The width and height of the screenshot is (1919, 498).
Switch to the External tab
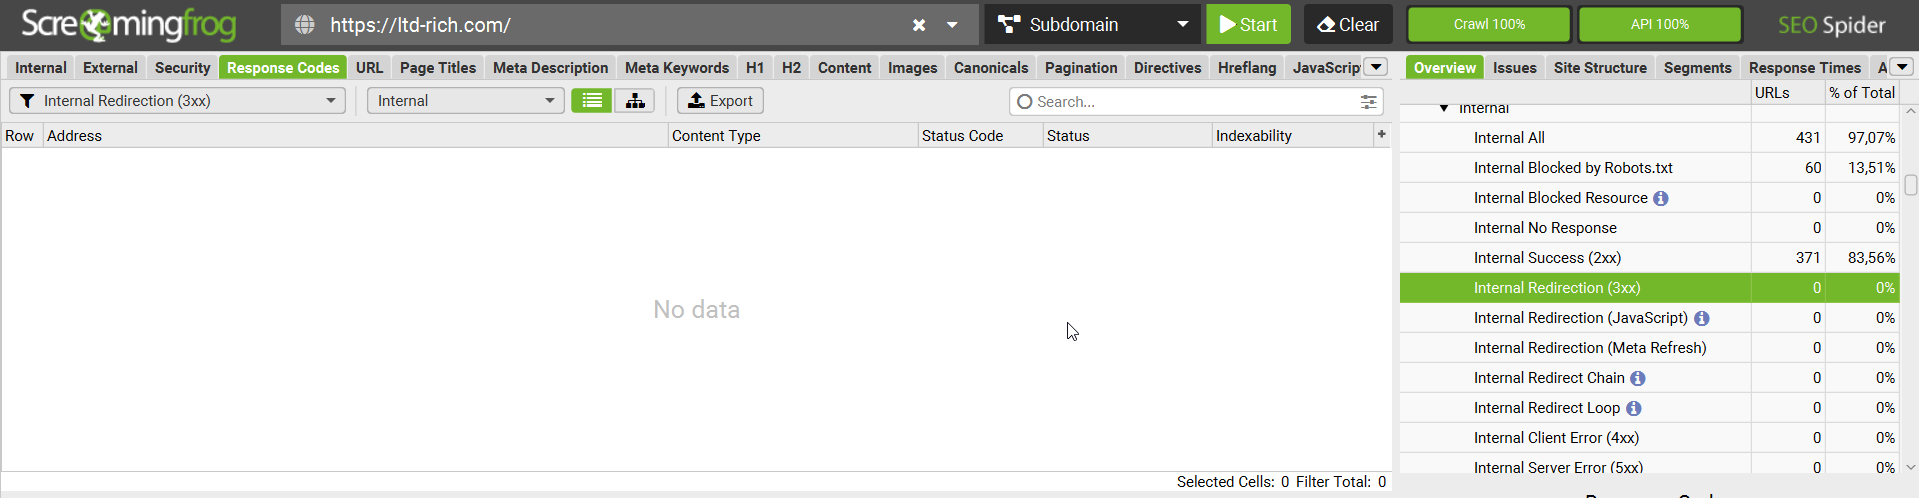[110, 67]
